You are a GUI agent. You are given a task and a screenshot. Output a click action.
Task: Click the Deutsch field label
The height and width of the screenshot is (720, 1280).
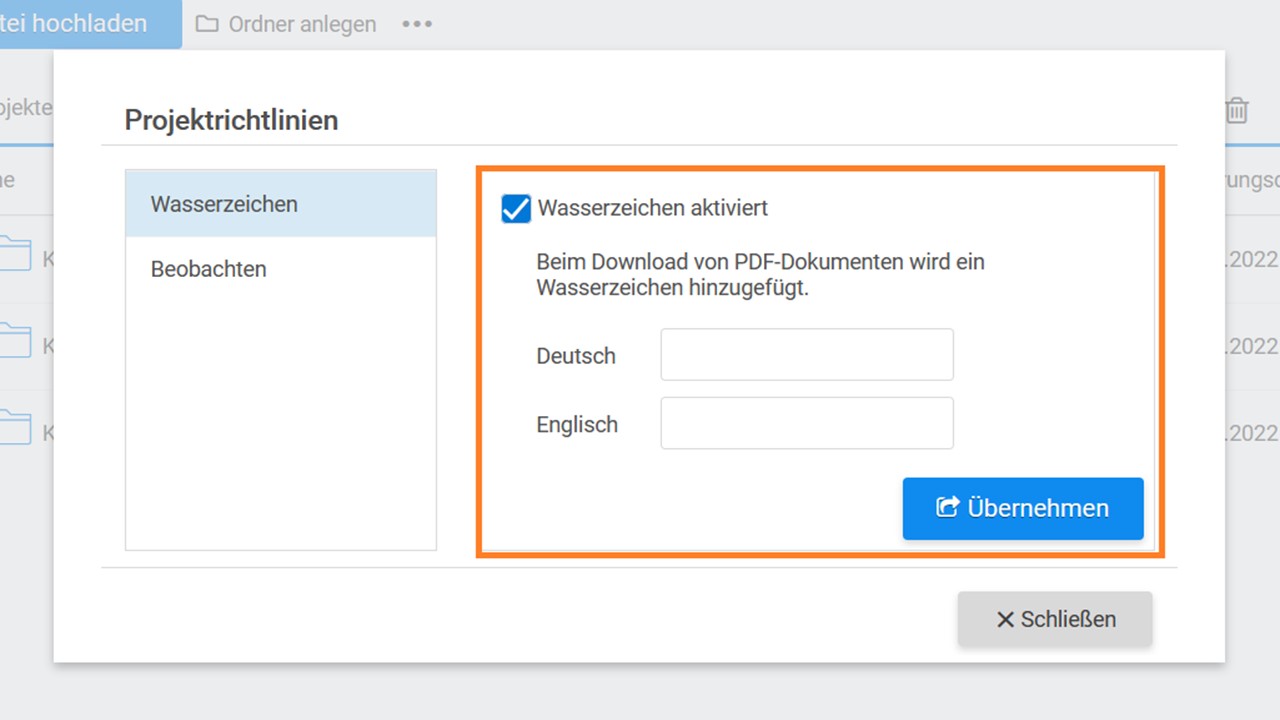point(576,356)
